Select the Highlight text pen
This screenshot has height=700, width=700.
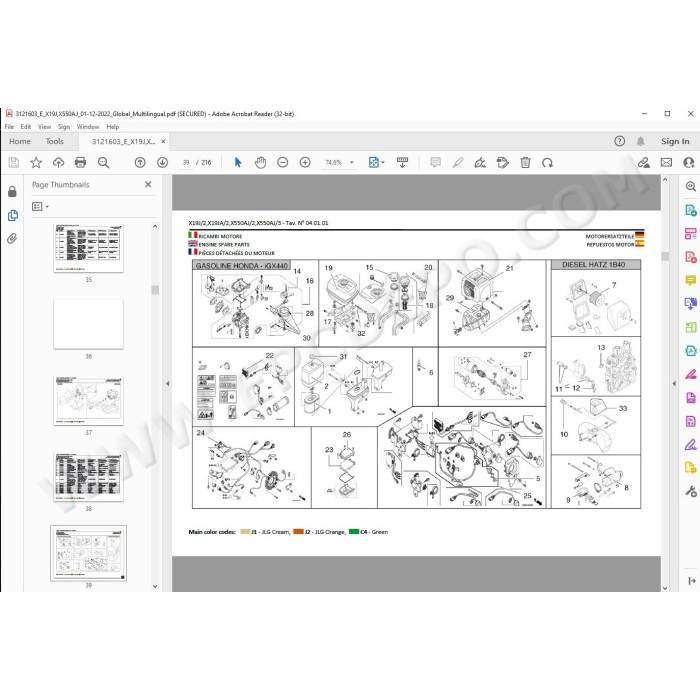[458, 162]
